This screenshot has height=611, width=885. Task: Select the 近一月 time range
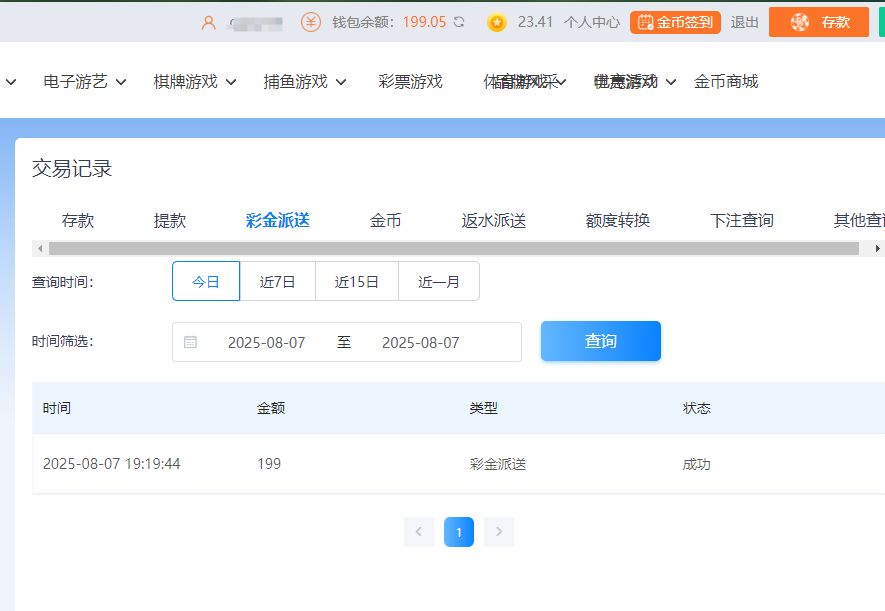tap(438, 282)
